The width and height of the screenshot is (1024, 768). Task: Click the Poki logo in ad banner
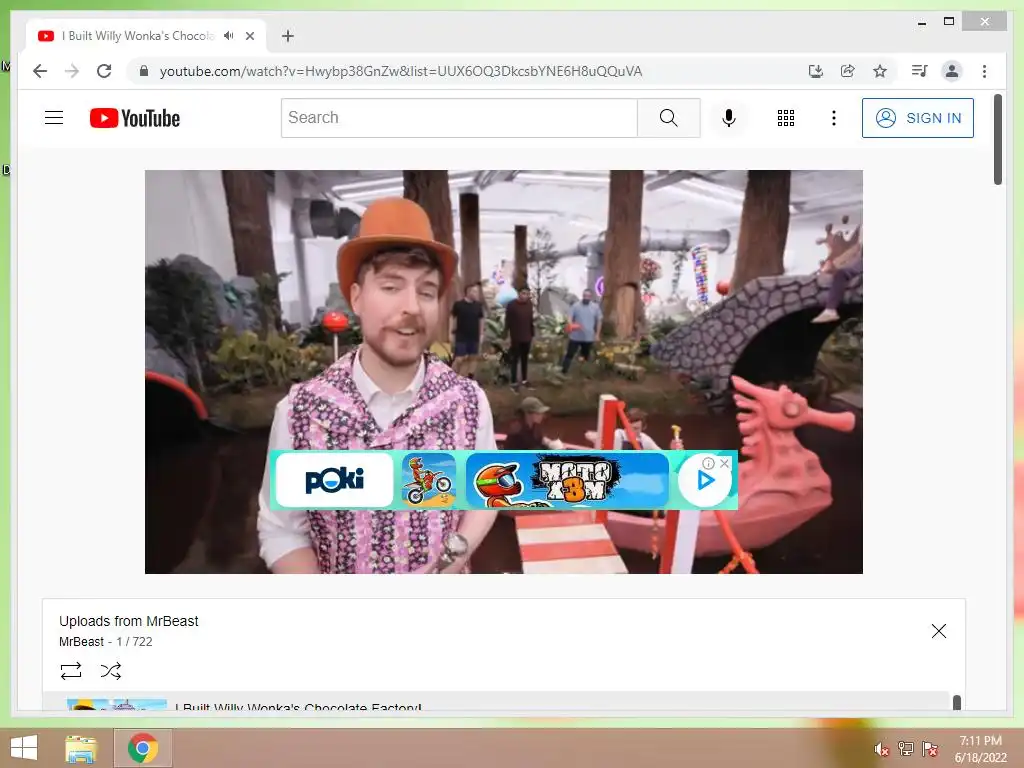pos(334,480)
